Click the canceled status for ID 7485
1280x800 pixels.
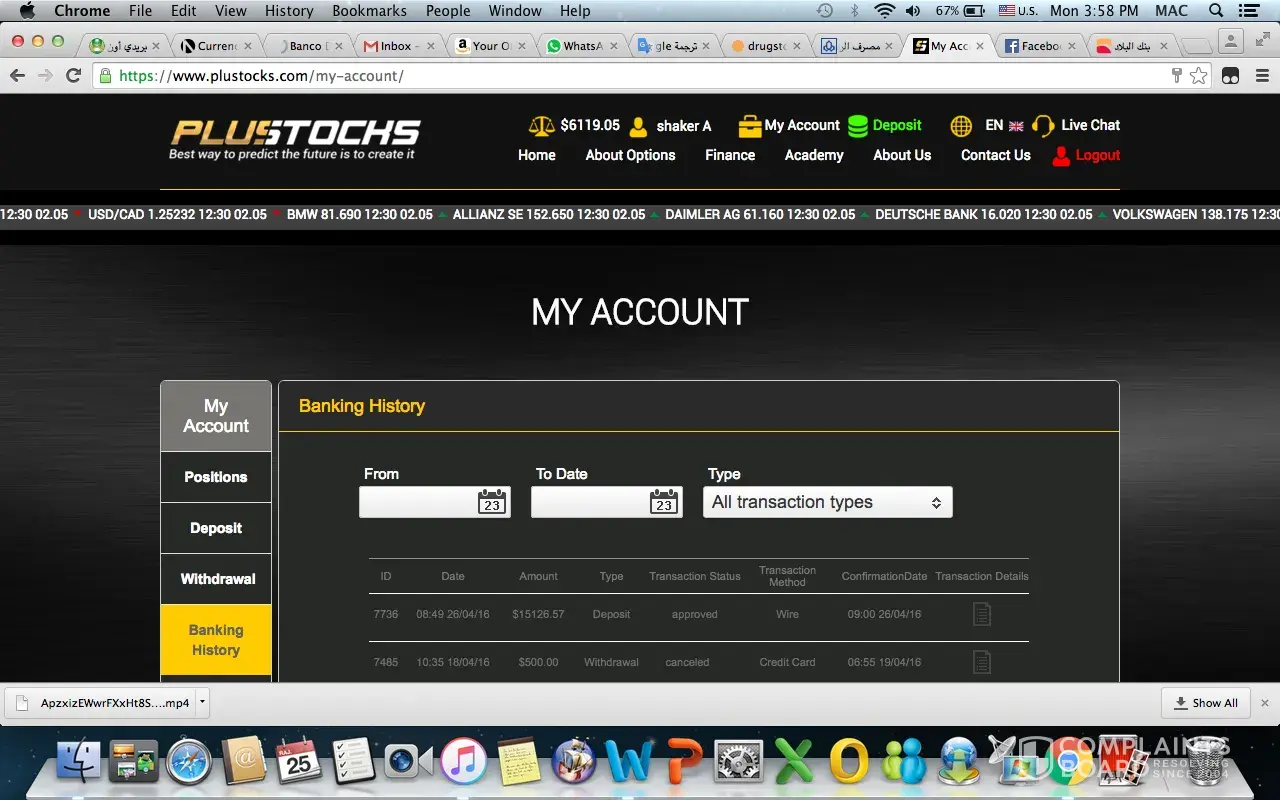coord(687,662)
